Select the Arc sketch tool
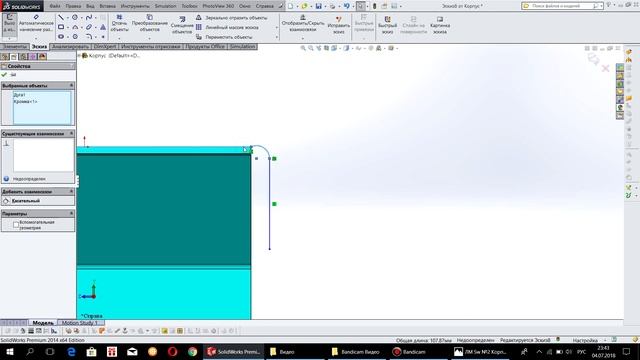 [x=75, y=27]
